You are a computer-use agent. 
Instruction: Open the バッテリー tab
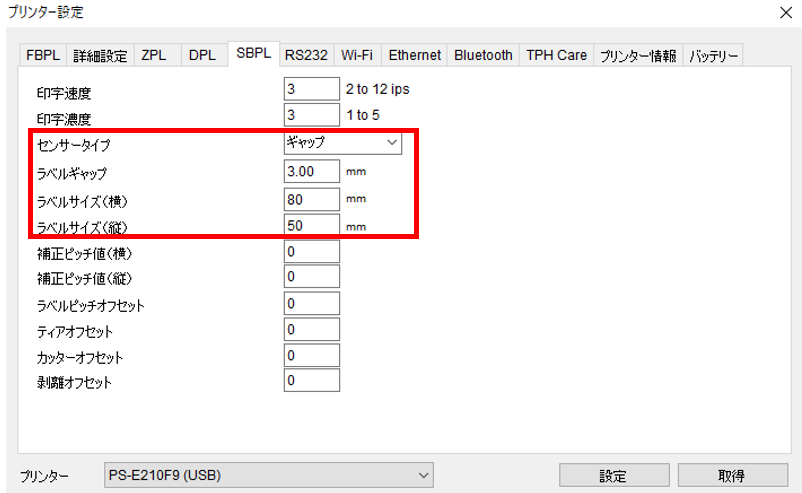pos(714,56)
